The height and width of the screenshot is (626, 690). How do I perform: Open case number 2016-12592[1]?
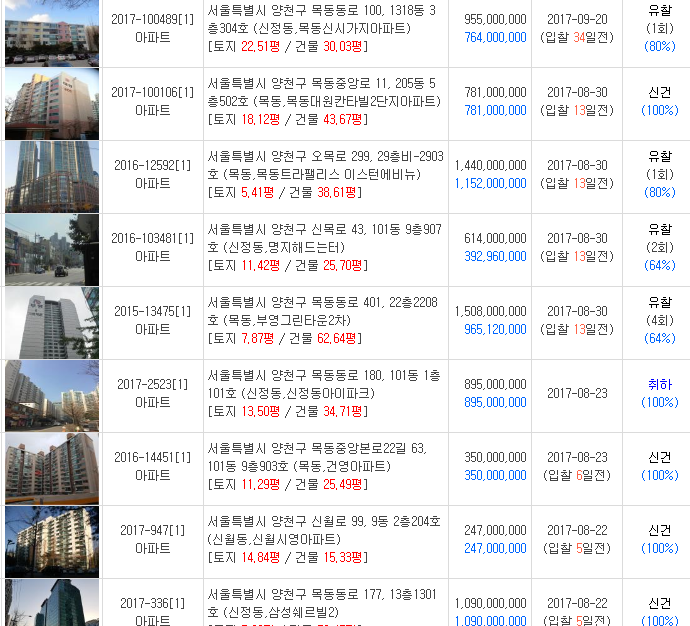point(152,165)
